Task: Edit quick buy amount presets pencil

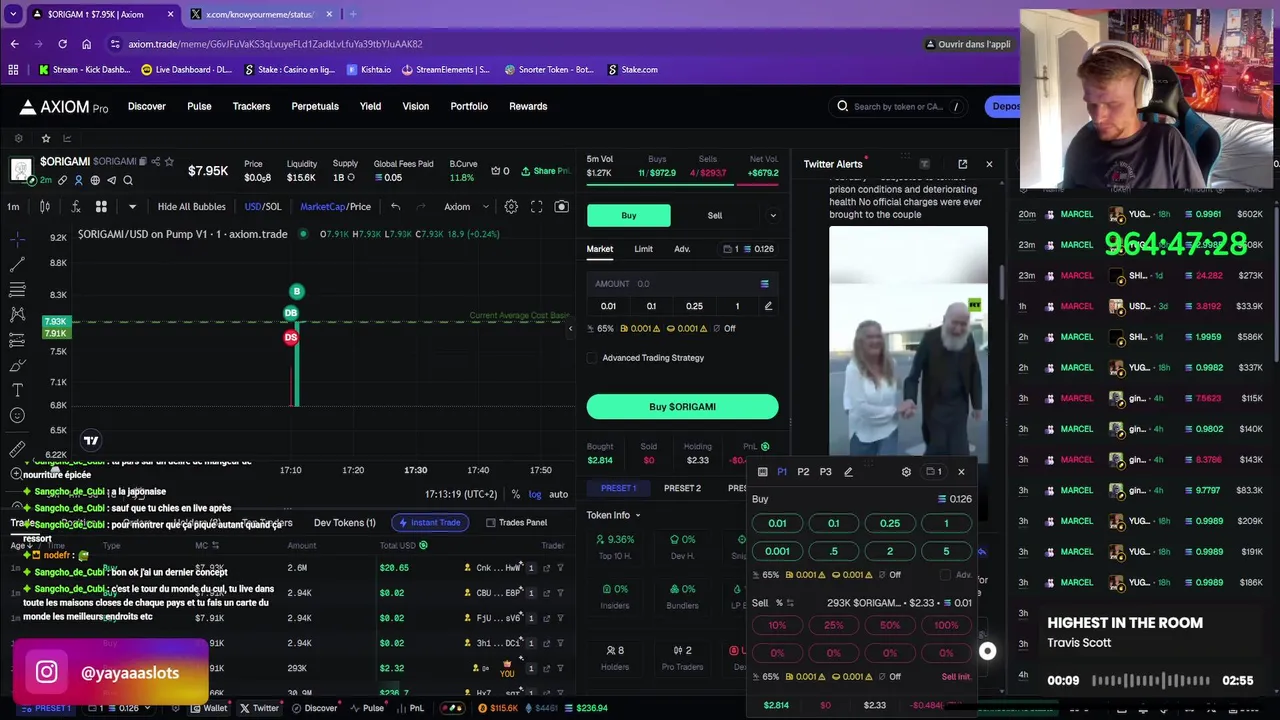Action: [x=768, y=306]
